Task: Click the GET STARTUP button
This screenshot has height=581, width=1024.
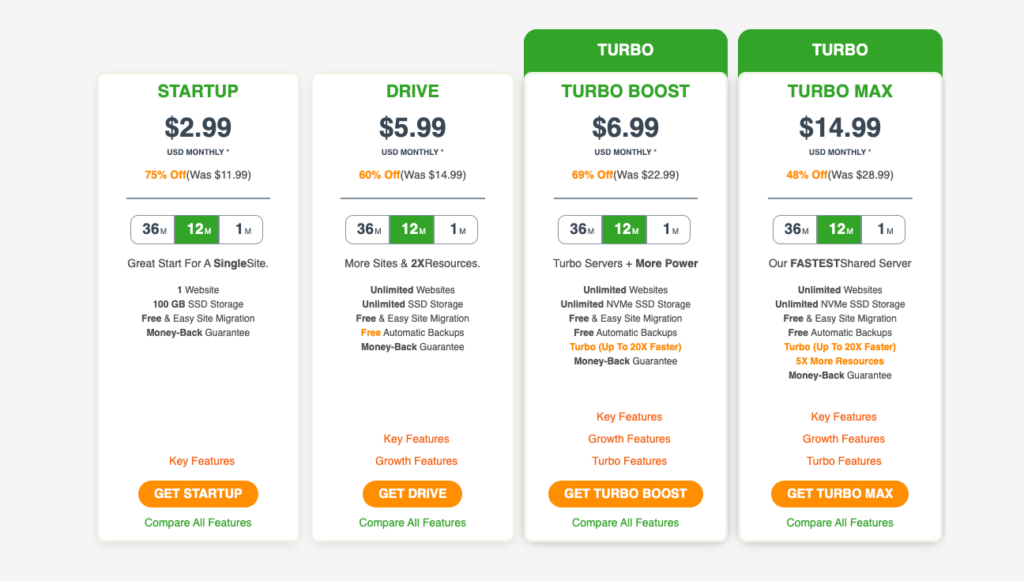Action: 198,494
